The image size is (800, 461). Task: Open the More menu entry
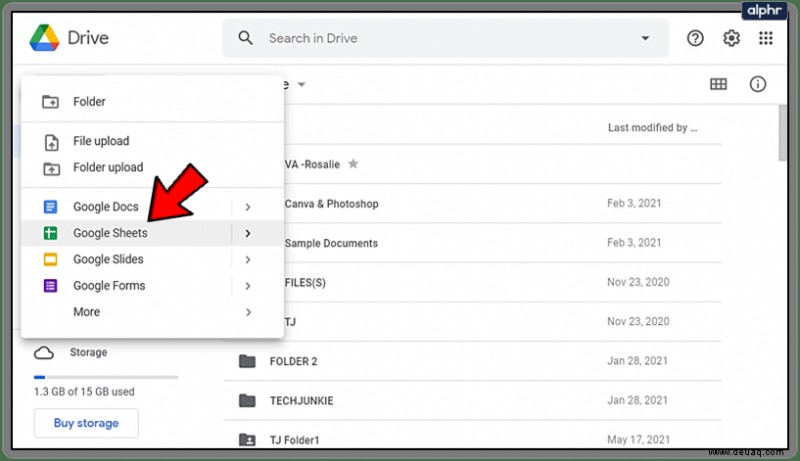click(x=152, y=312)
